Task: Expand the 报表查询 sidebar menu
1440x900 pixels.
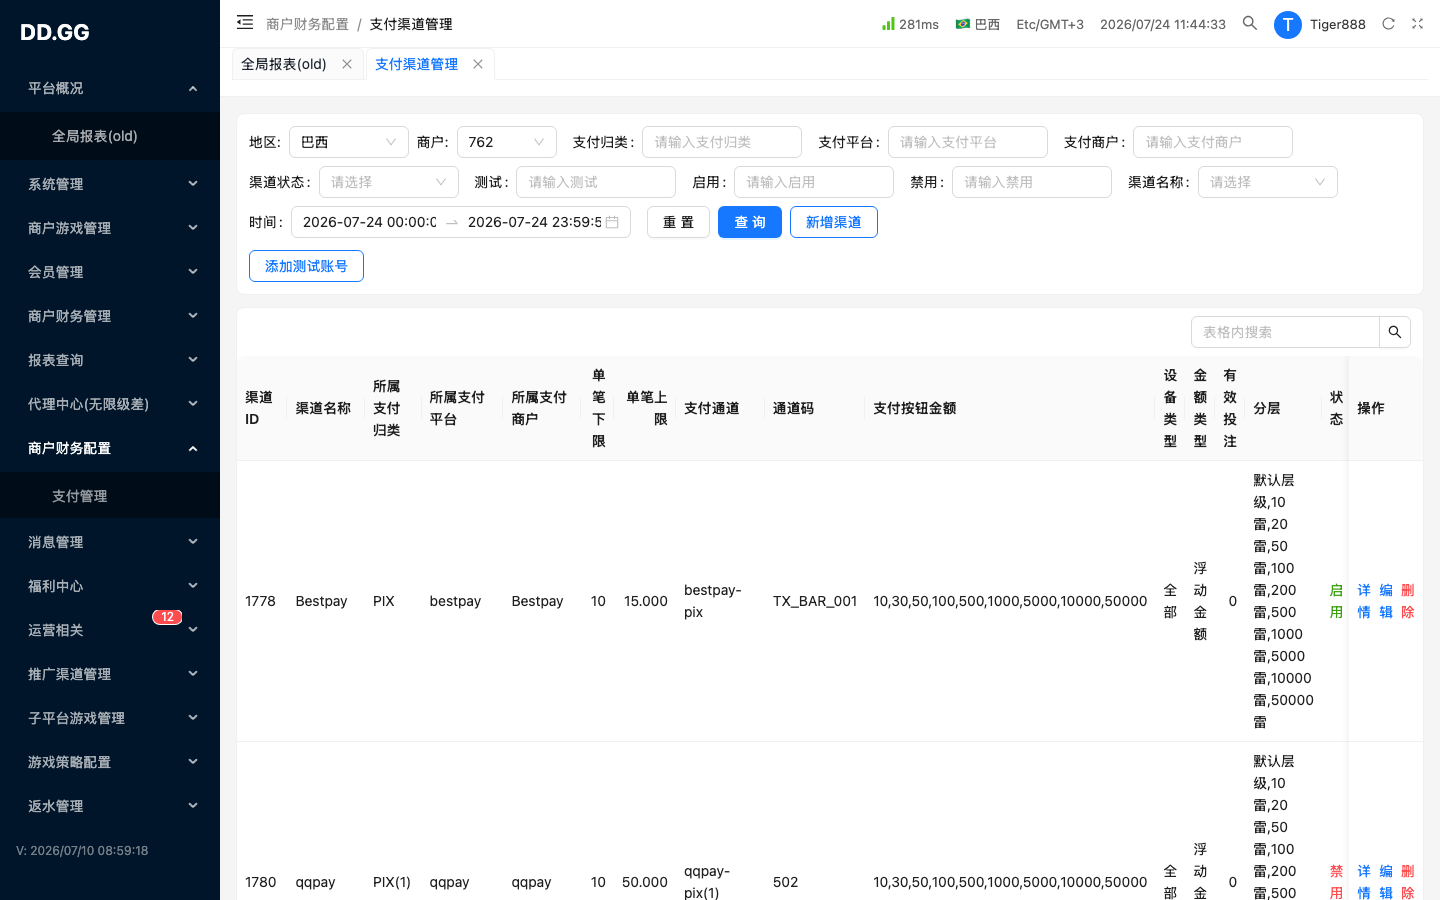Action: [110, 360]
